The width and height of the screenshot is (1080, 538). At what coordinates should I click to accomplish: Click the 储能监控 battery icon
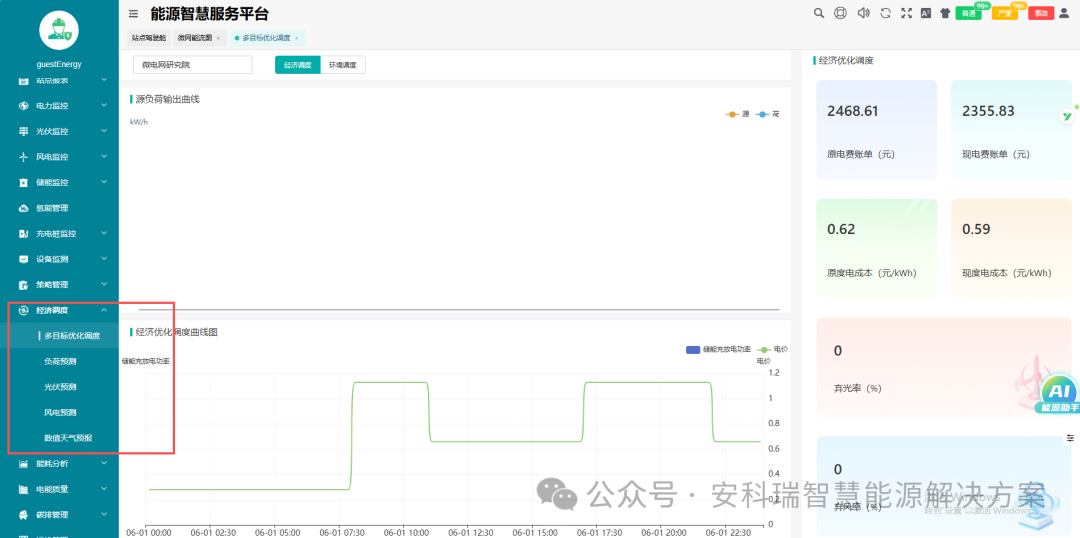[x=23, y=183]
